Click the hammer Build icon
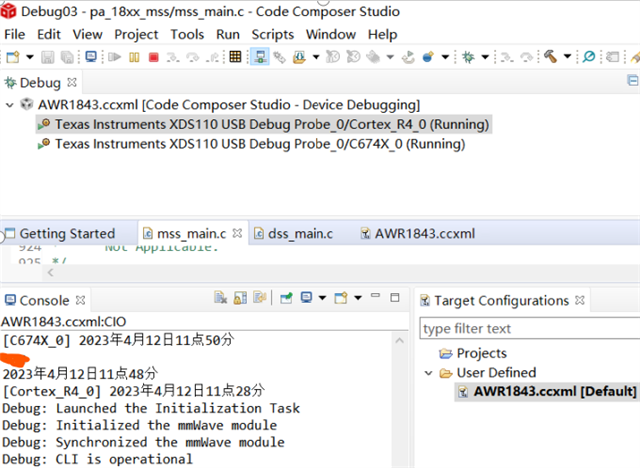This screenshot has height=468, width=640. 550,57
